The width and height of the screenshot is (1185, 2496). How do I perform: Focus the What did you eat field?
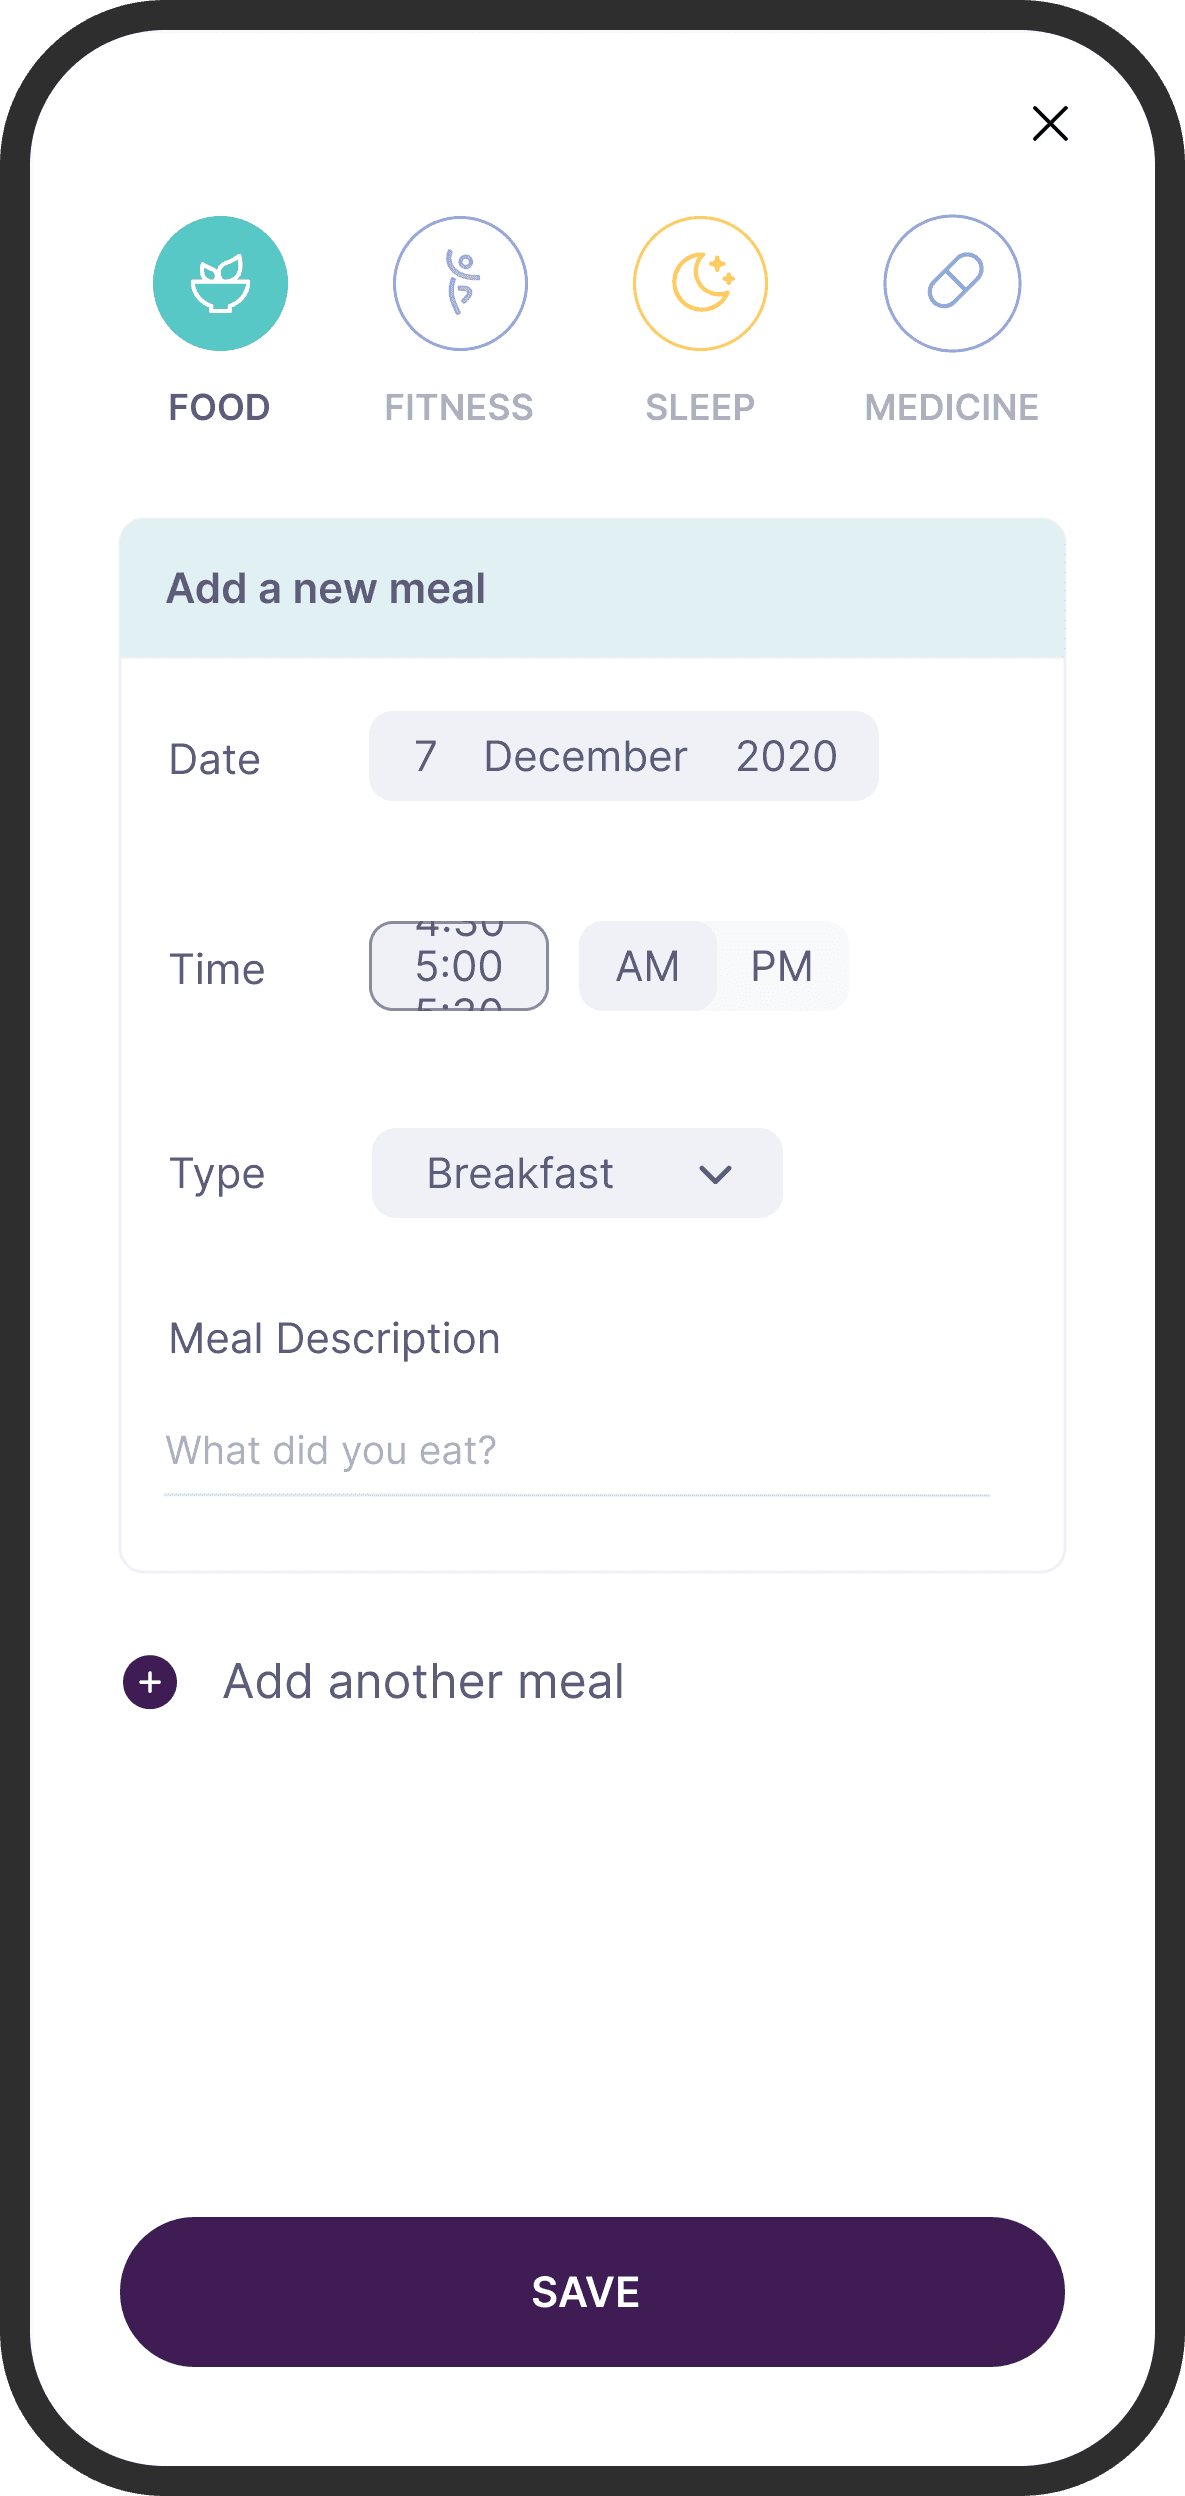tap(577, 1451)
